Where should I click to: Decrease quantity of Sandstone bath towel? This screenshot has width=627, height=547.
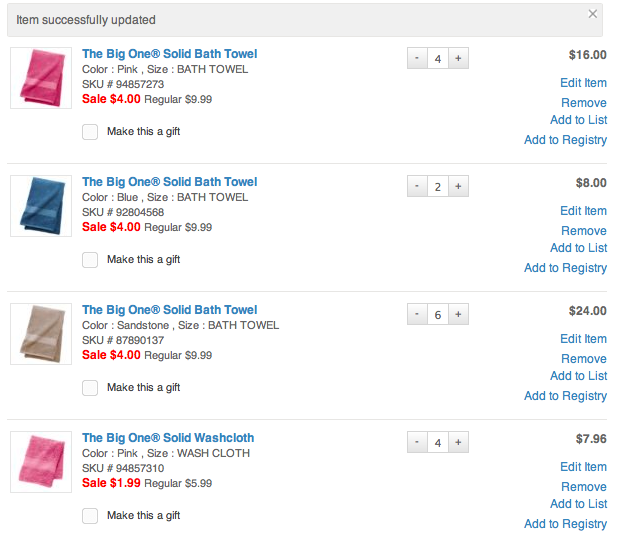coord(417,314)
